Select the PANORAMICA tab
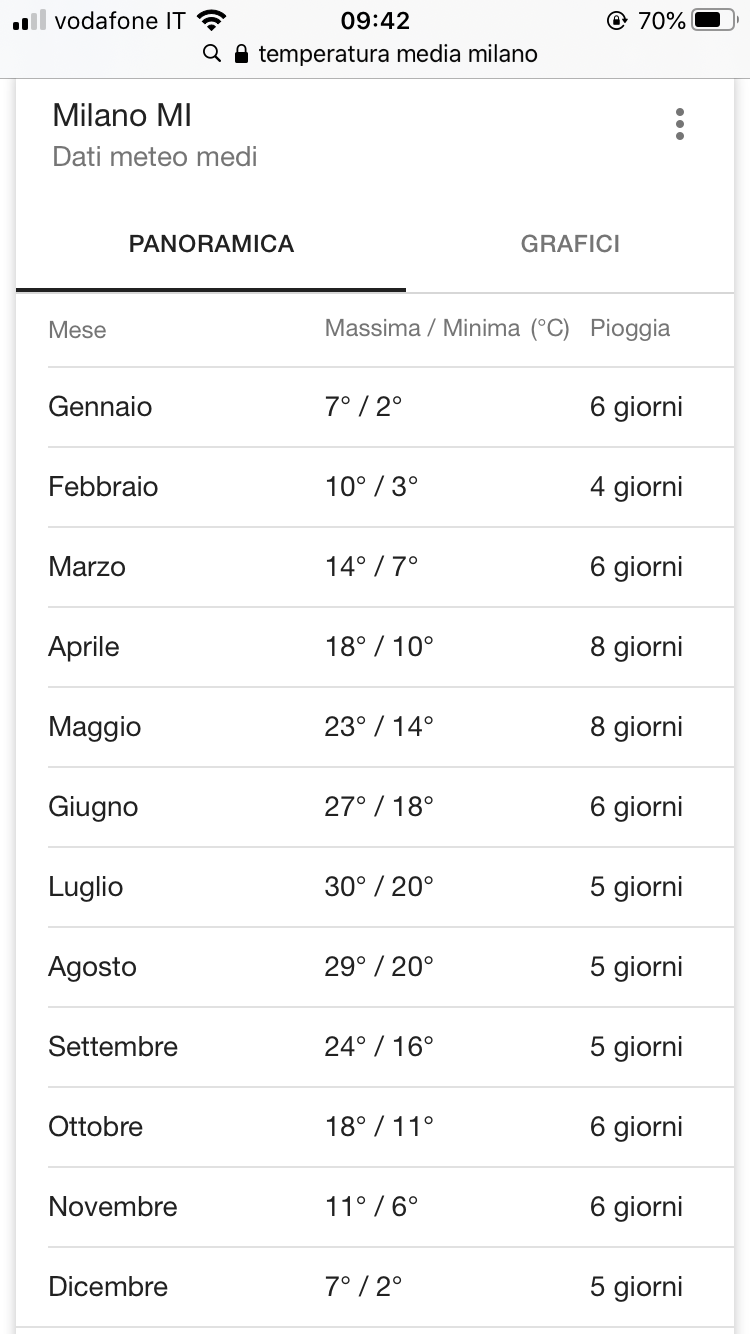 211,244
